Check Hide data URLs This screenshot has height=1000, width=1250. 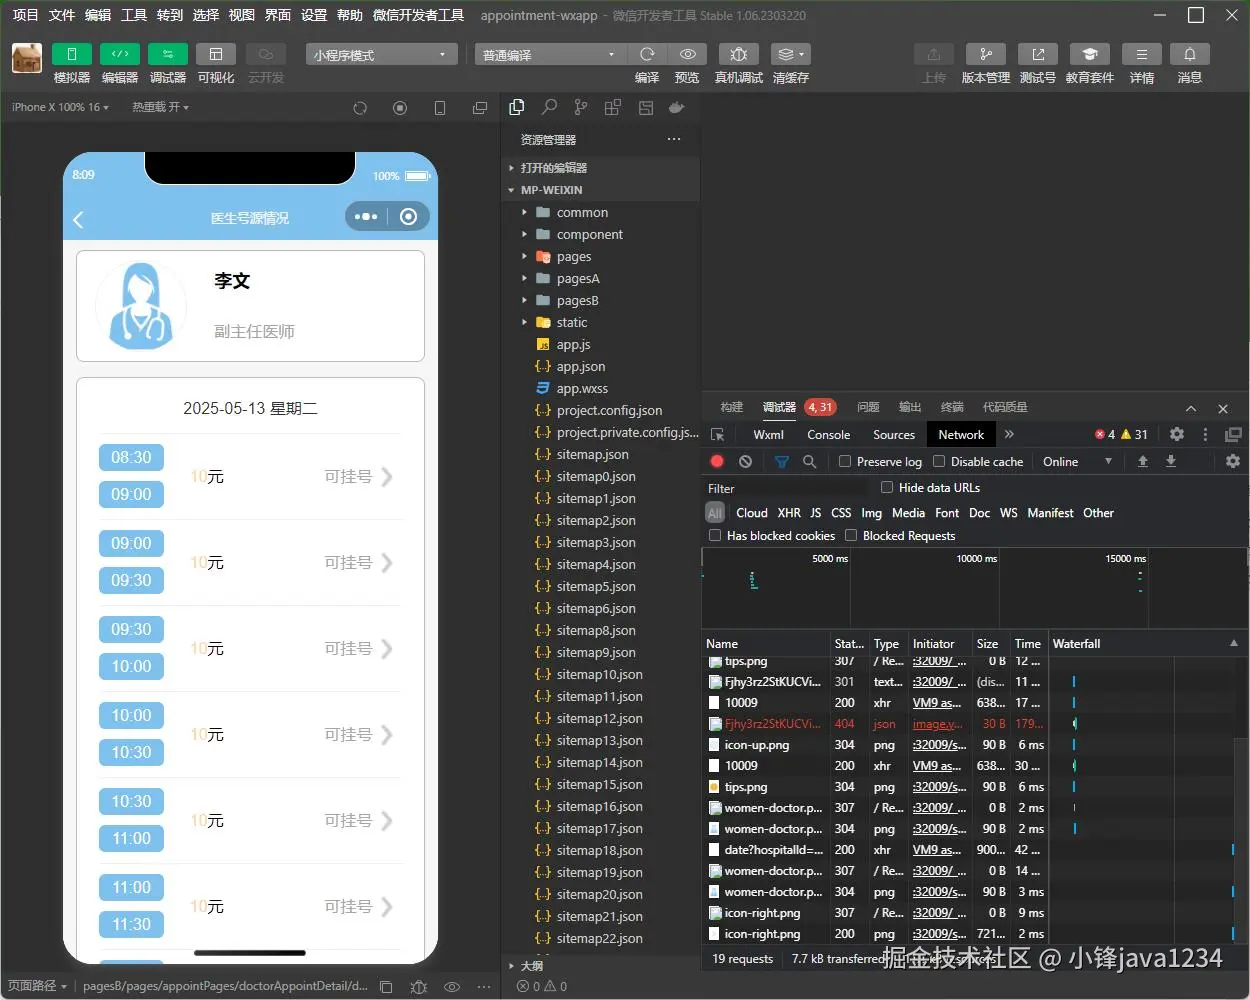point(887,487)
